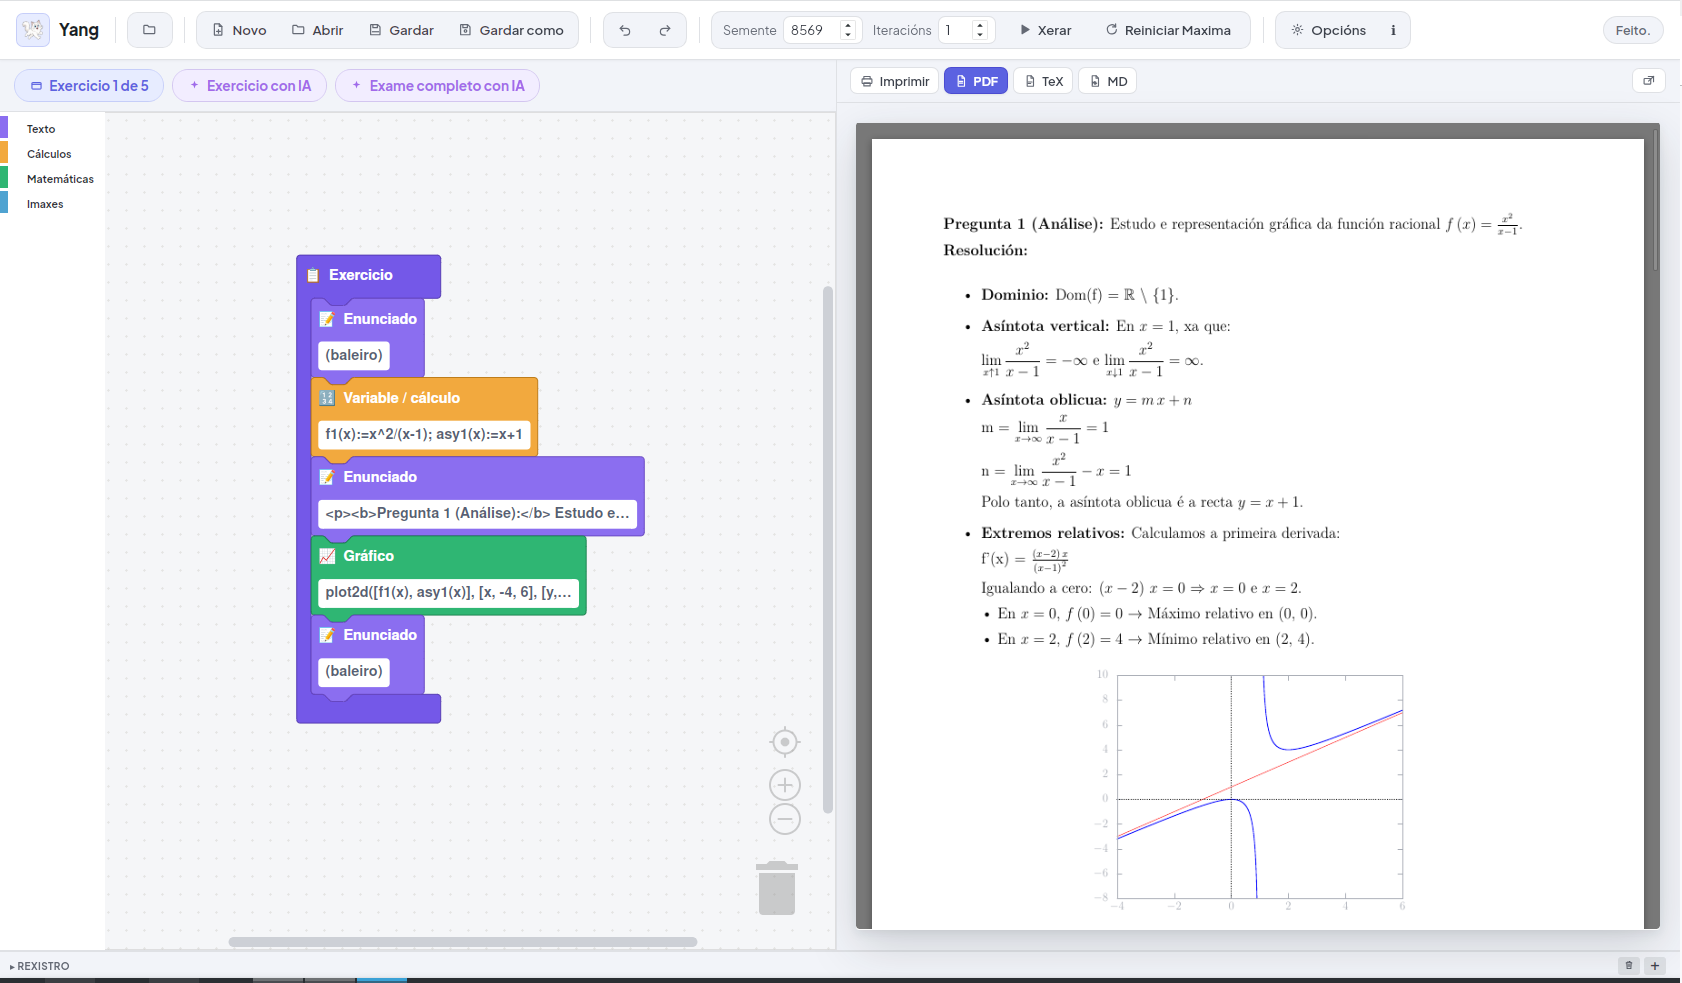Print the document with Imprimir
The width and height of the screenshot is (1682, 983).
point(895,81)
